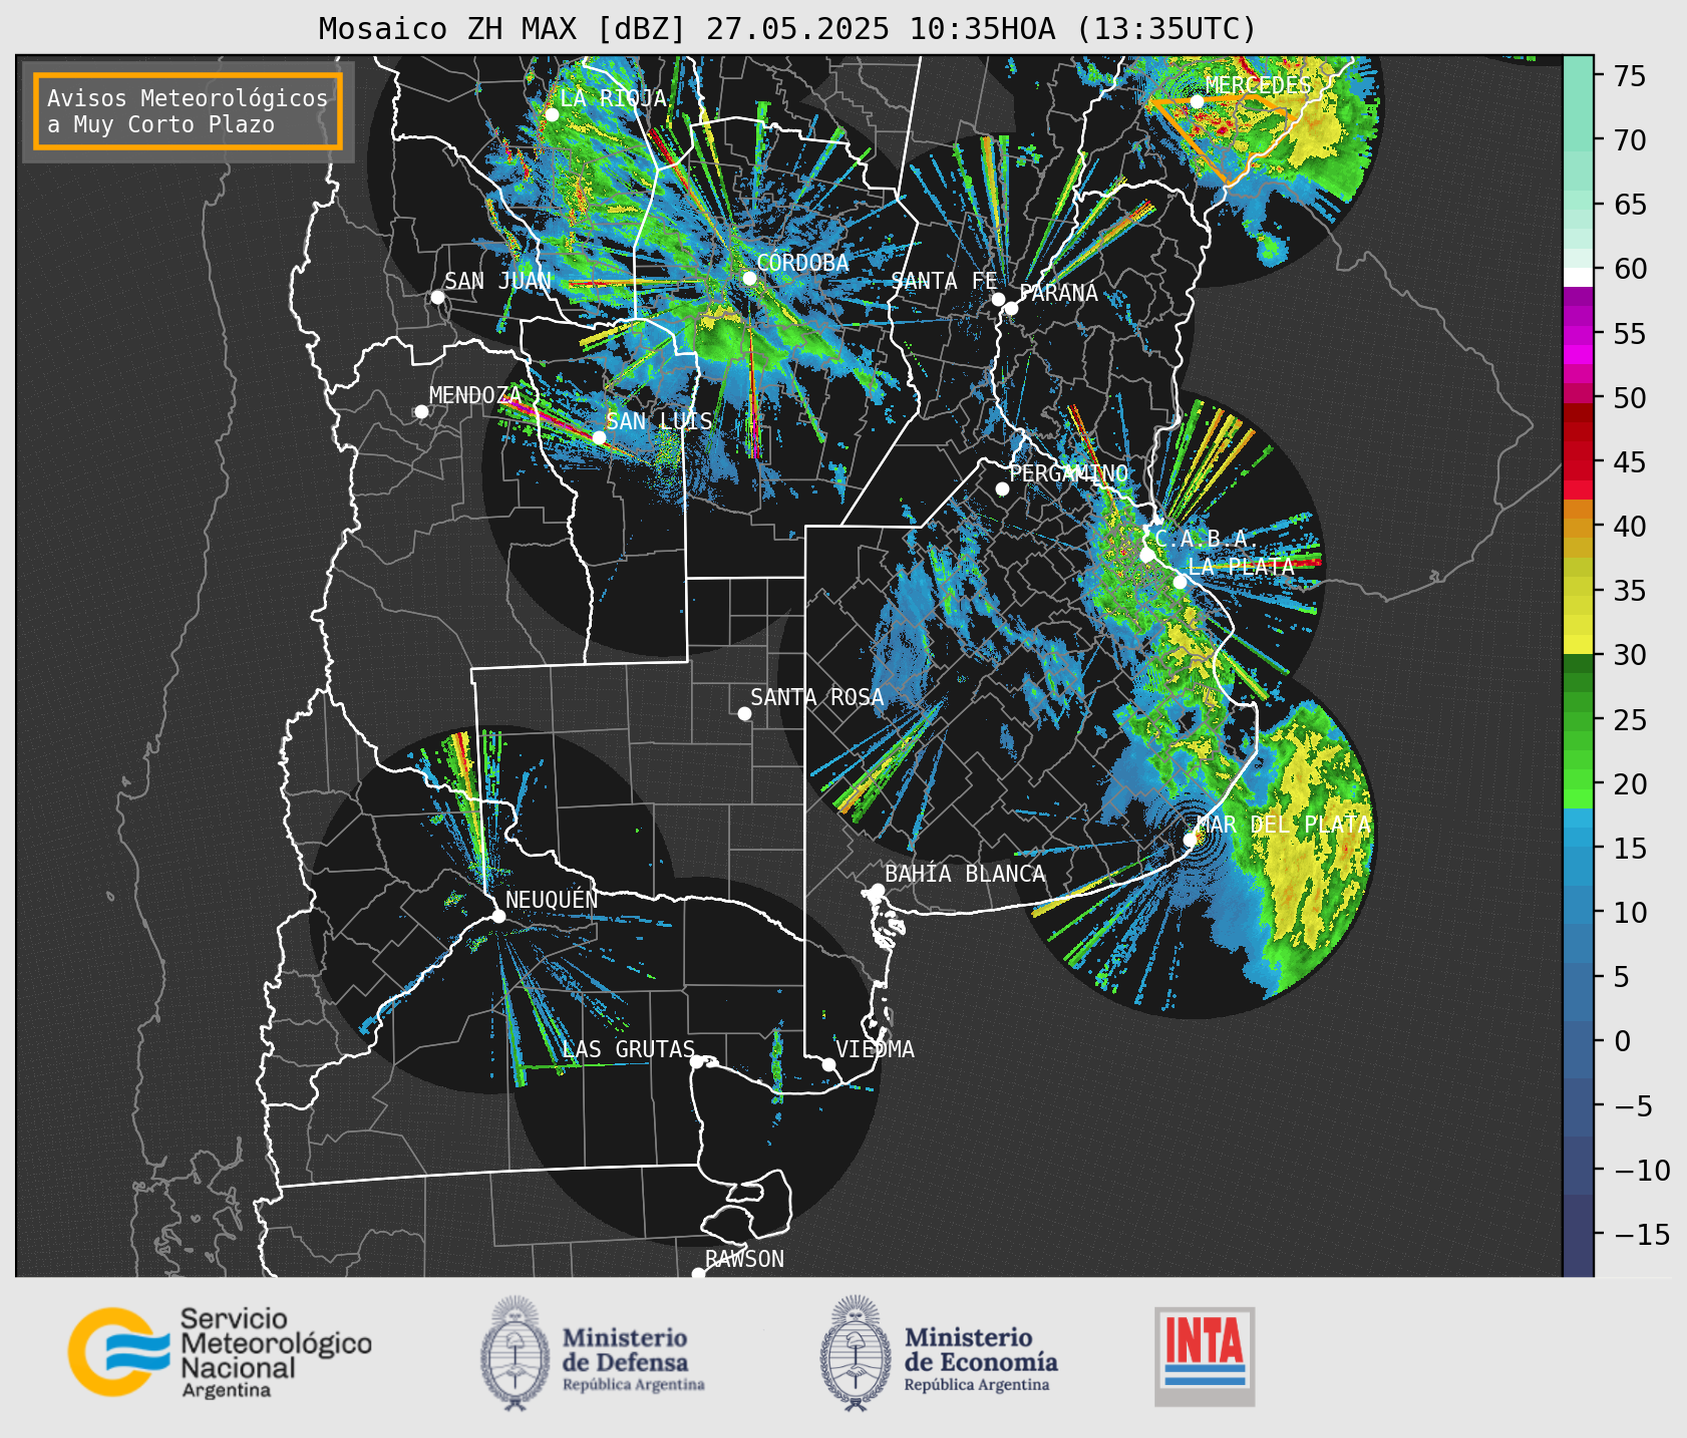Click the SAN LUIS label text
The image size is (1687, 1438).
(660, 421)
